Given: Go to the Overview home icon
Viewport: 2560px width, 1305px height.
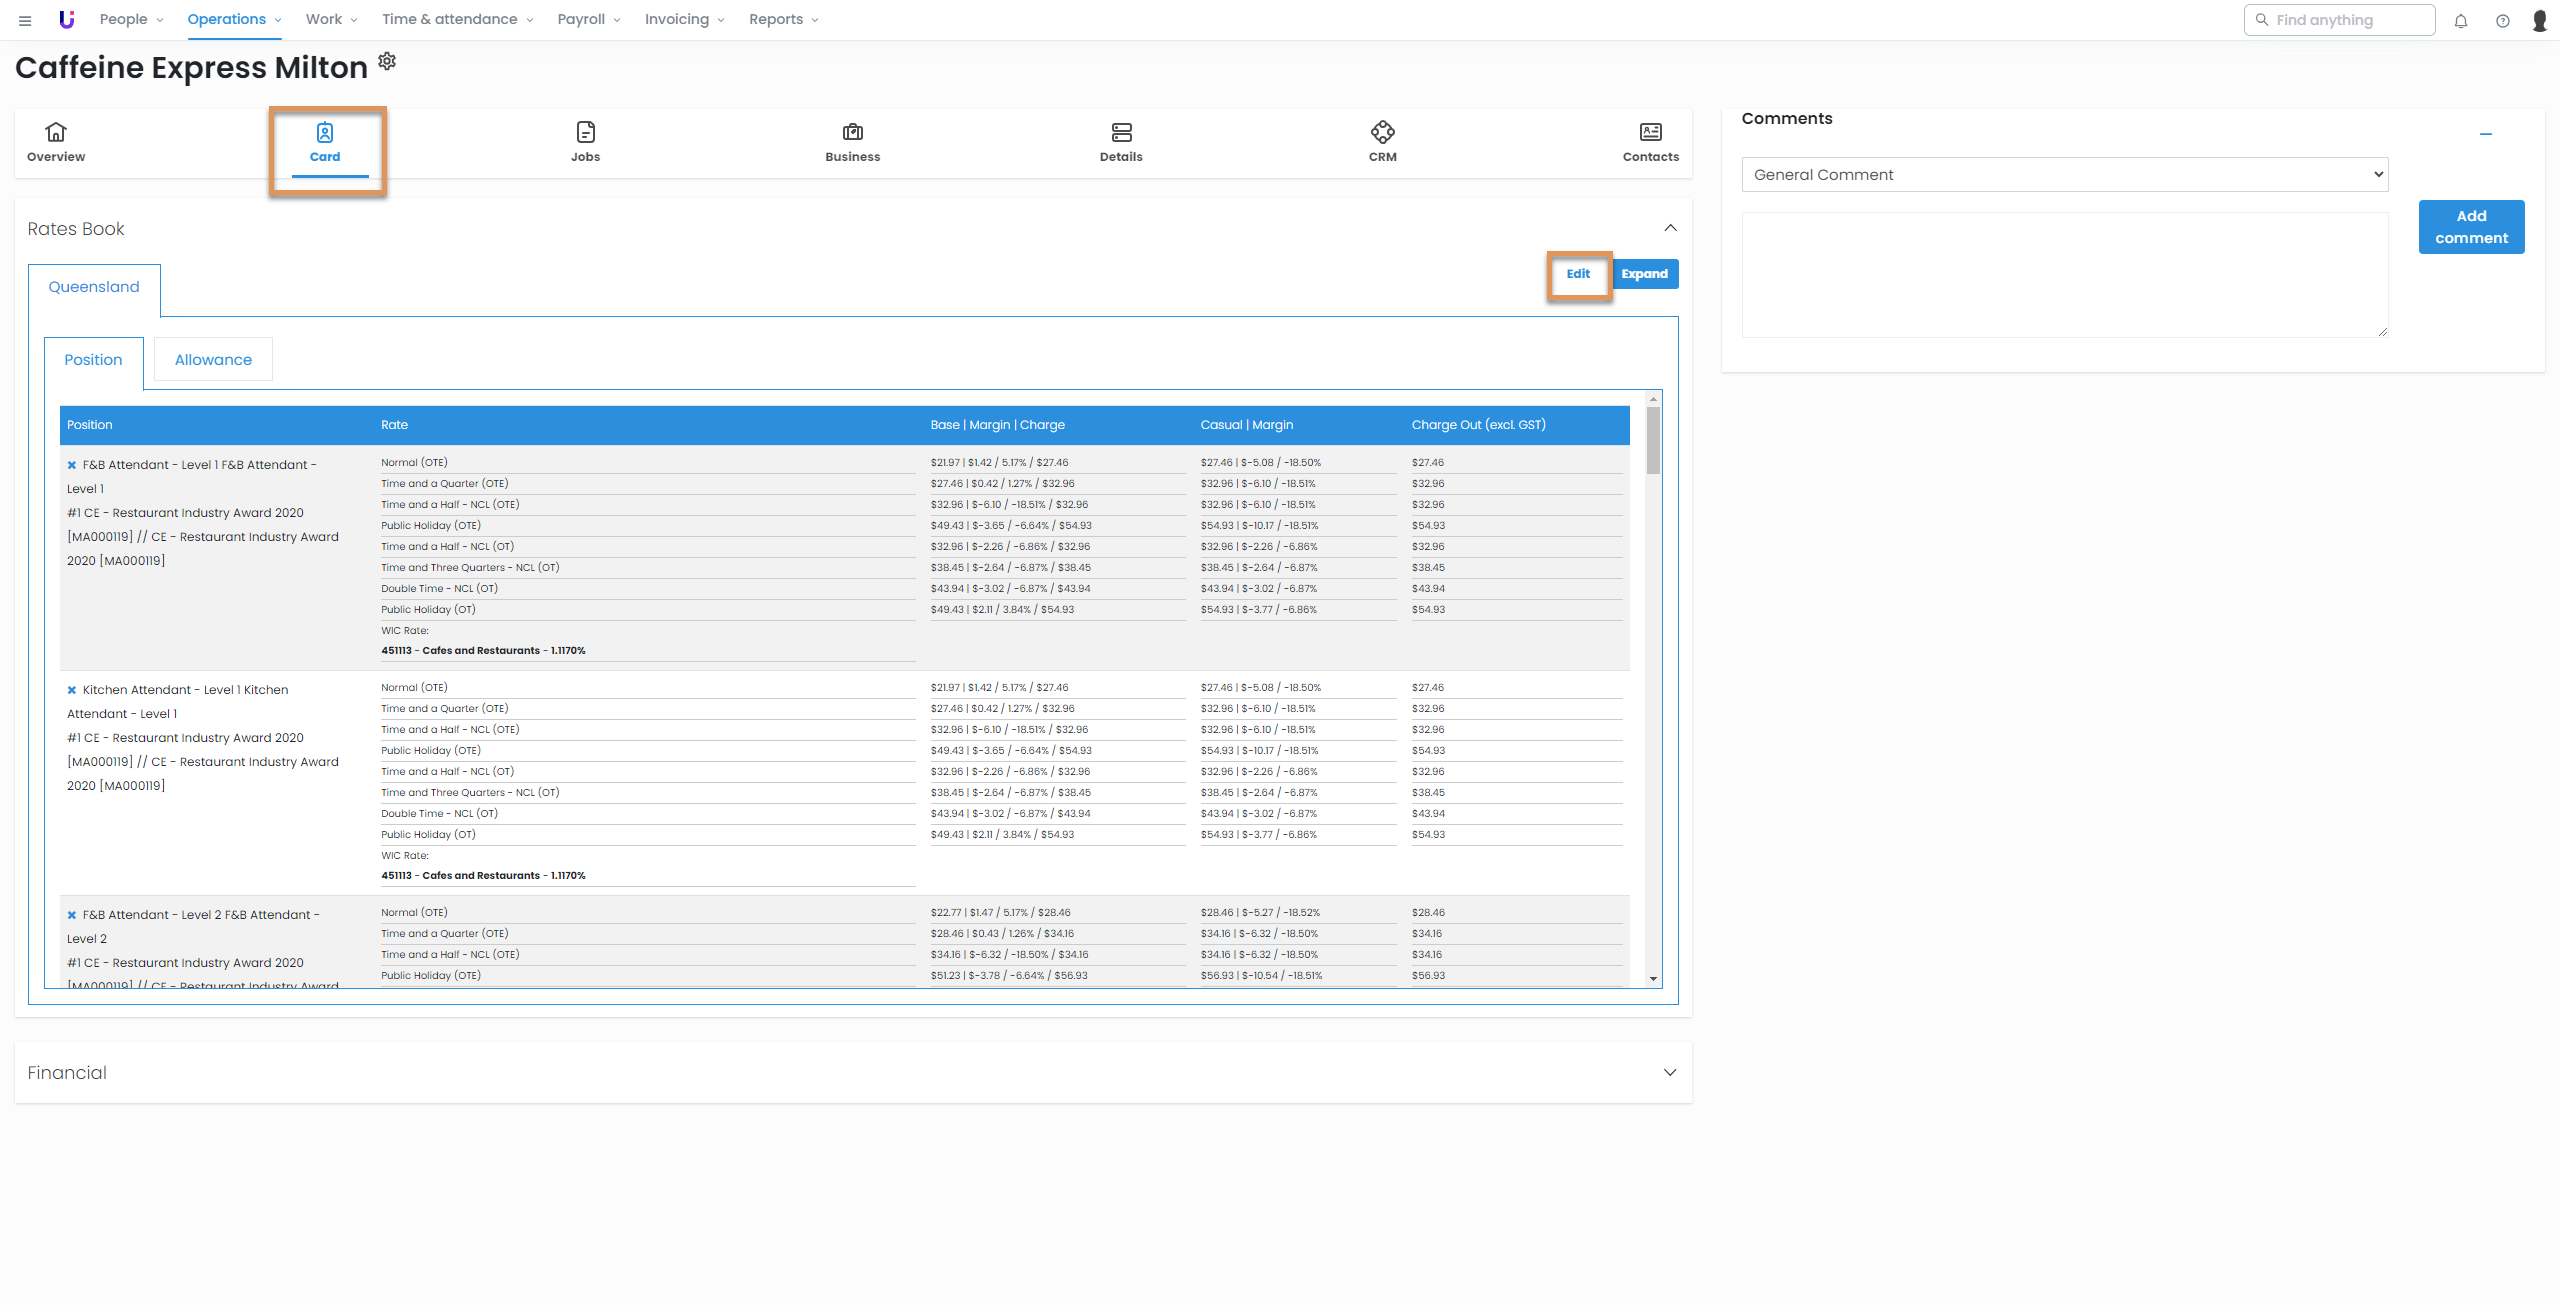Looking at the screenshot, I should (x=56, y=132).
